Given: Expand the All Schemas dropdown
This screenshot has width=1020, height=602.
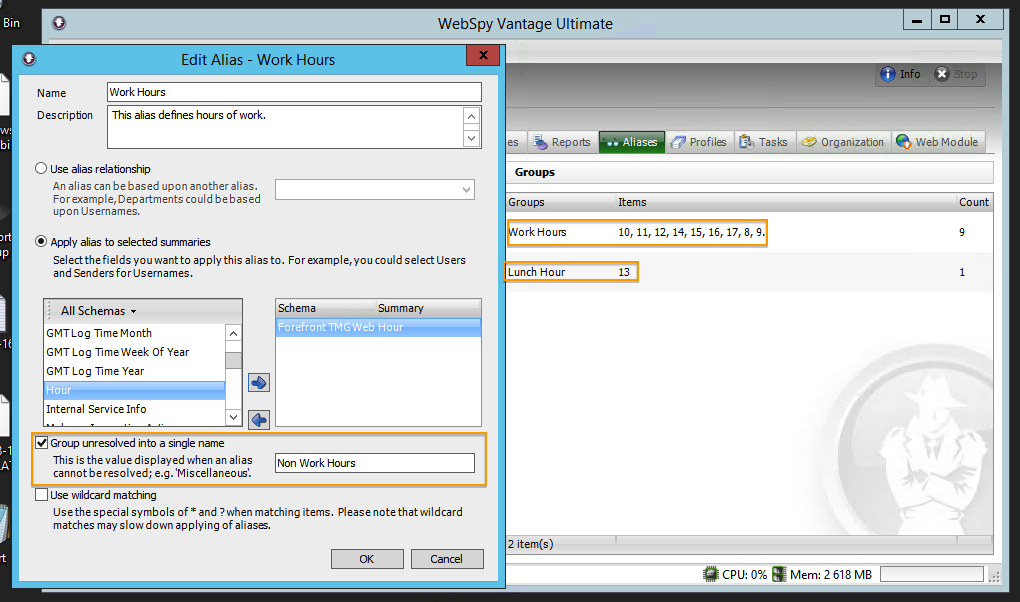Looking at the screenshot, I should click(99, 311).
